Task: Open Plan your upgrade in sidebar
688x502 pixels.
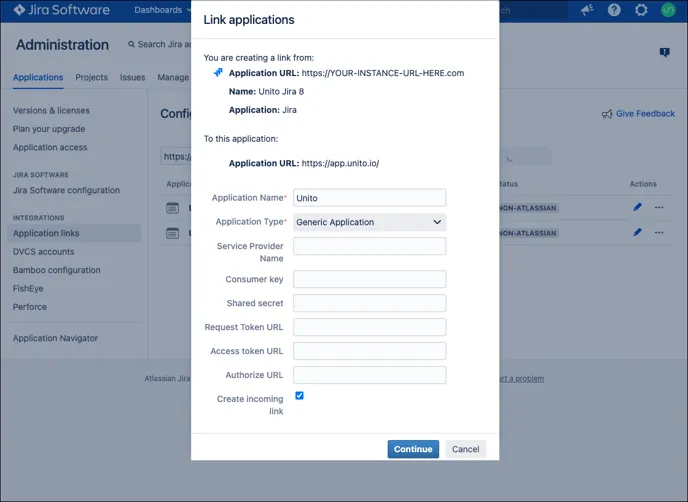Action: [49, 129]
